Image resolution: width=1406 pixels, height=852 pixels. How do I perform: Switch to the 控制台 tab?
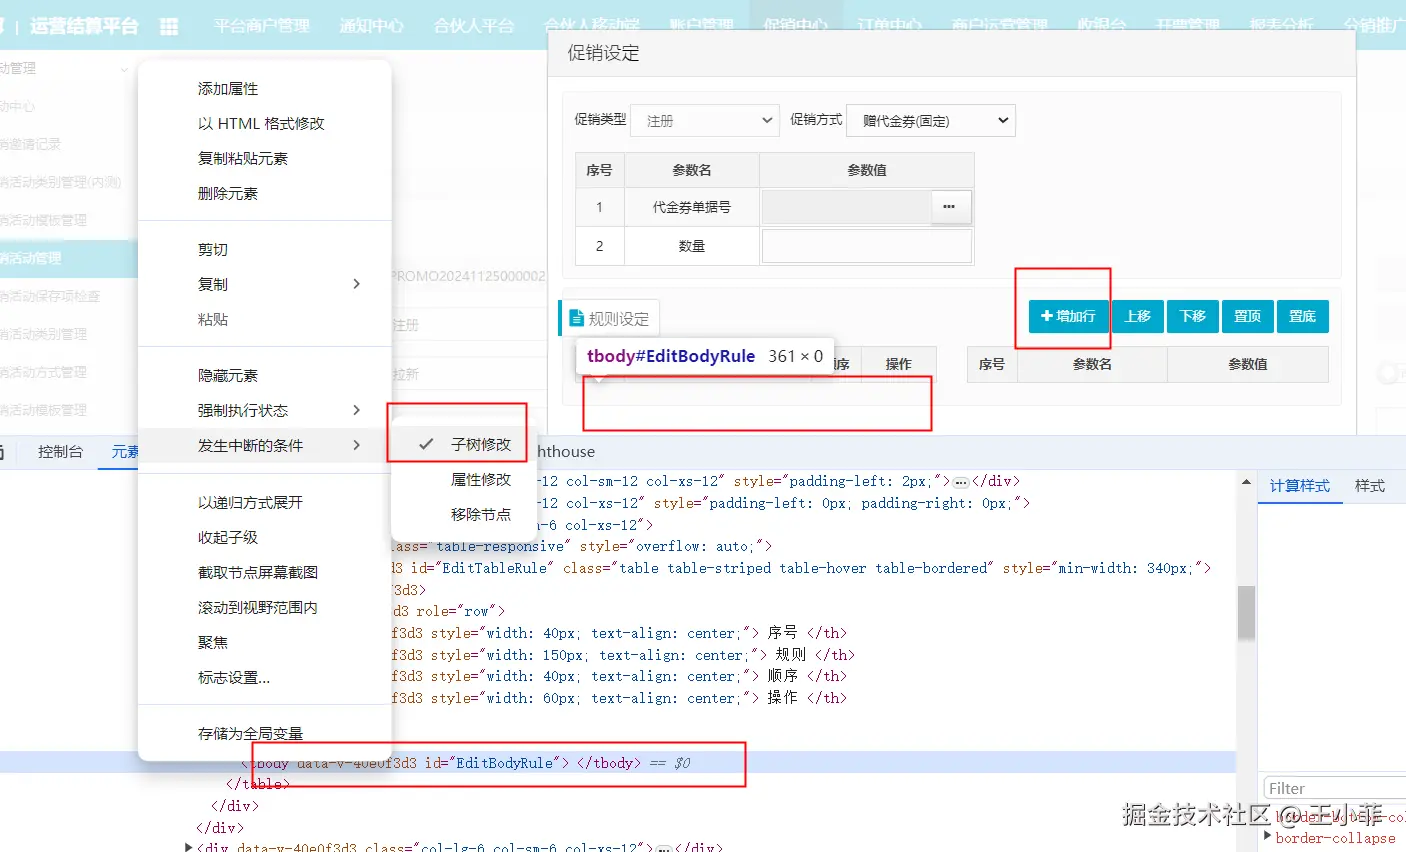[60, 451]
